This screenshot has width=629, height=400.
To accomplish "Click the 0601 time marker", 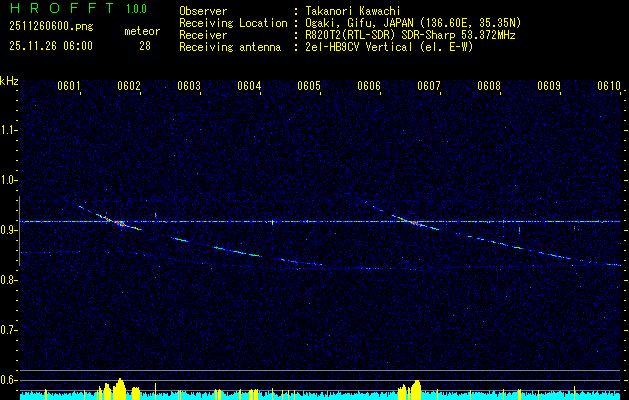I will (x=69, y=87).
